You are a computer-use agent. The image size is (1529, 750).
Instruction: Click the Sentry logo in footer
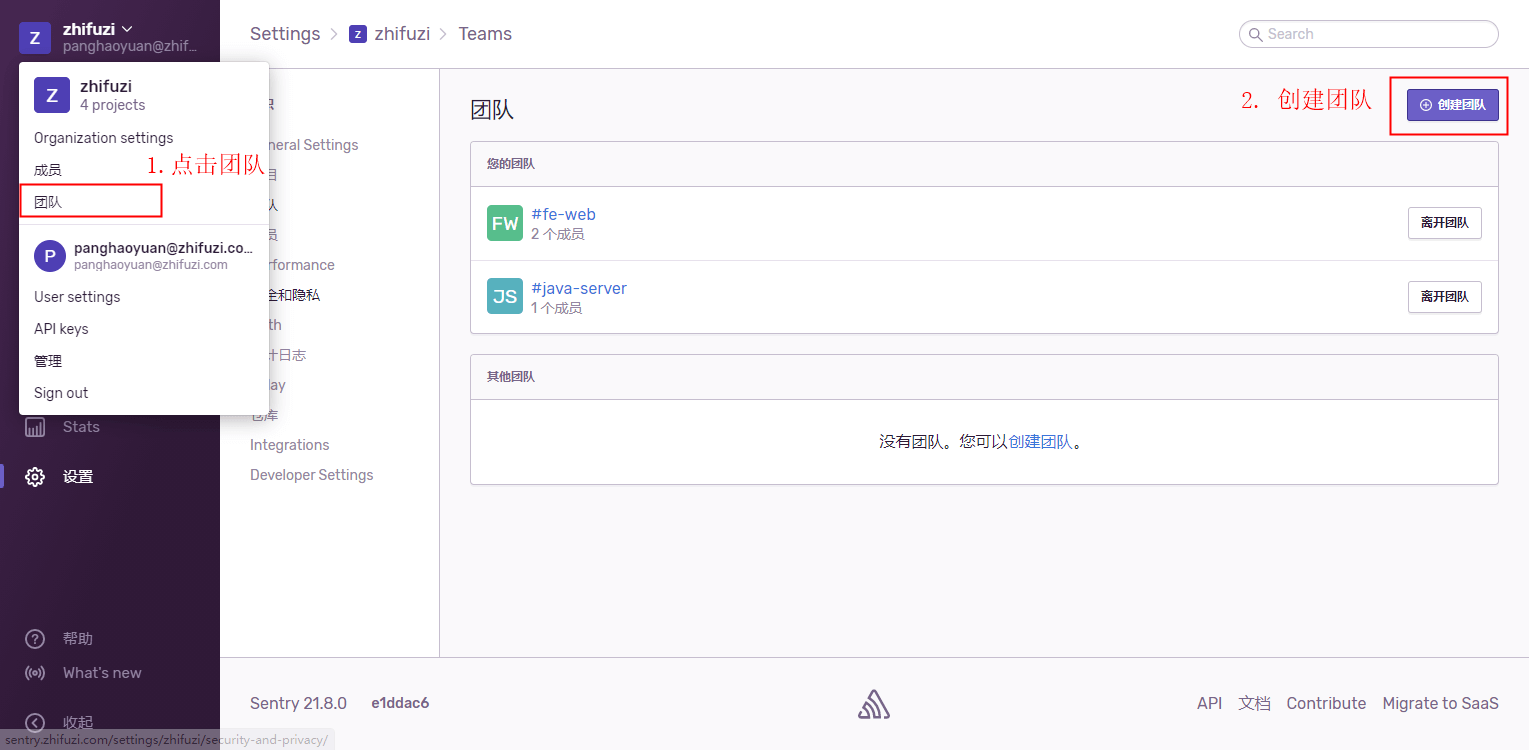(874, 704)
